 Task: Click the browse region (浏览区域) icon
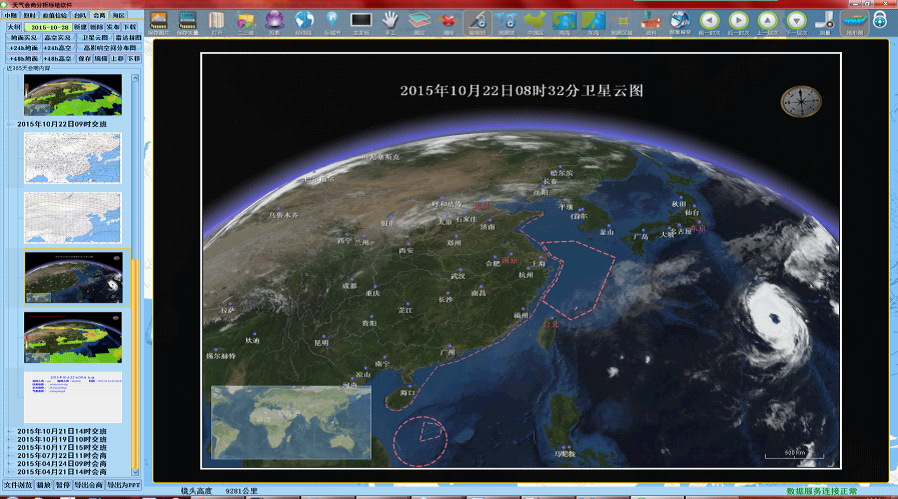(622, 23)
